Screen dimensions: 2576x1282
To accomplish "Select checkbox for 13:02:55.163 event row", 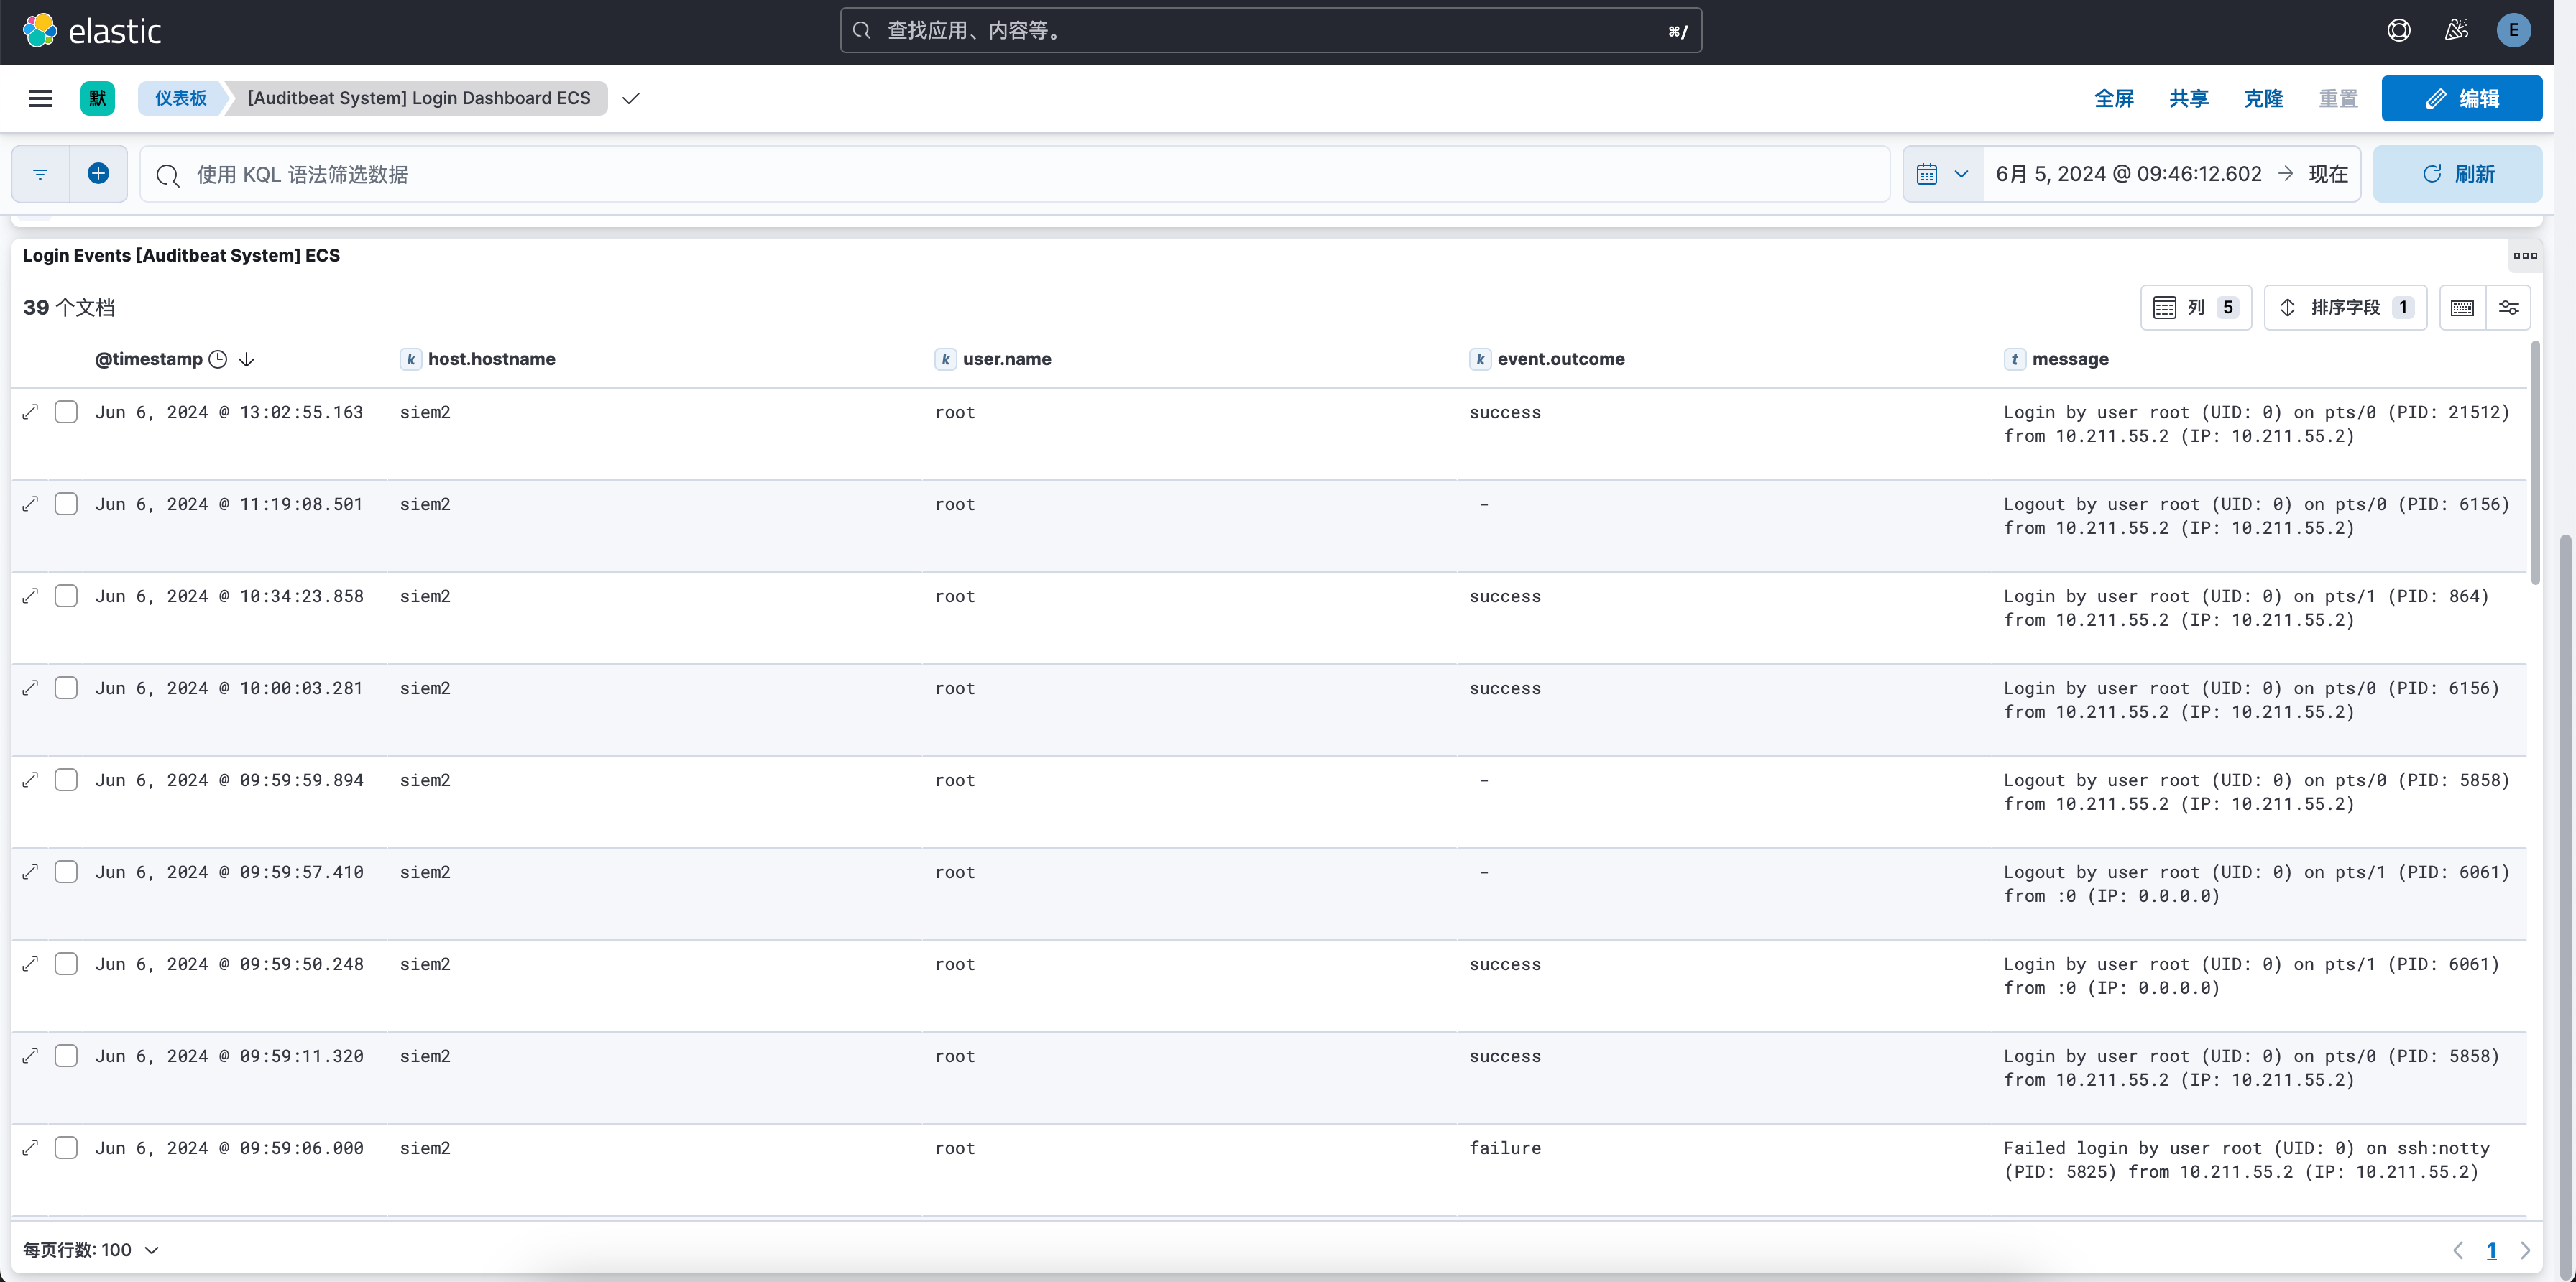I will click(x=66, y=412).
